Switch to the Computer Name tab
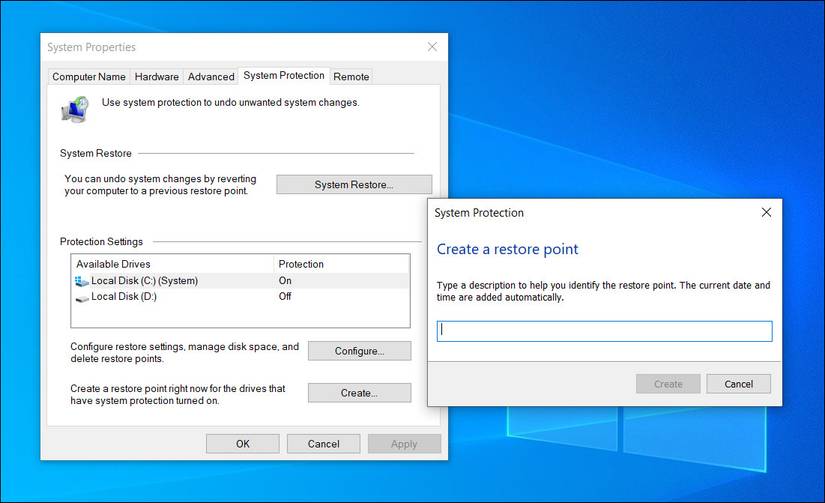Viewport: 825px width, 503px height. [89, 77]
